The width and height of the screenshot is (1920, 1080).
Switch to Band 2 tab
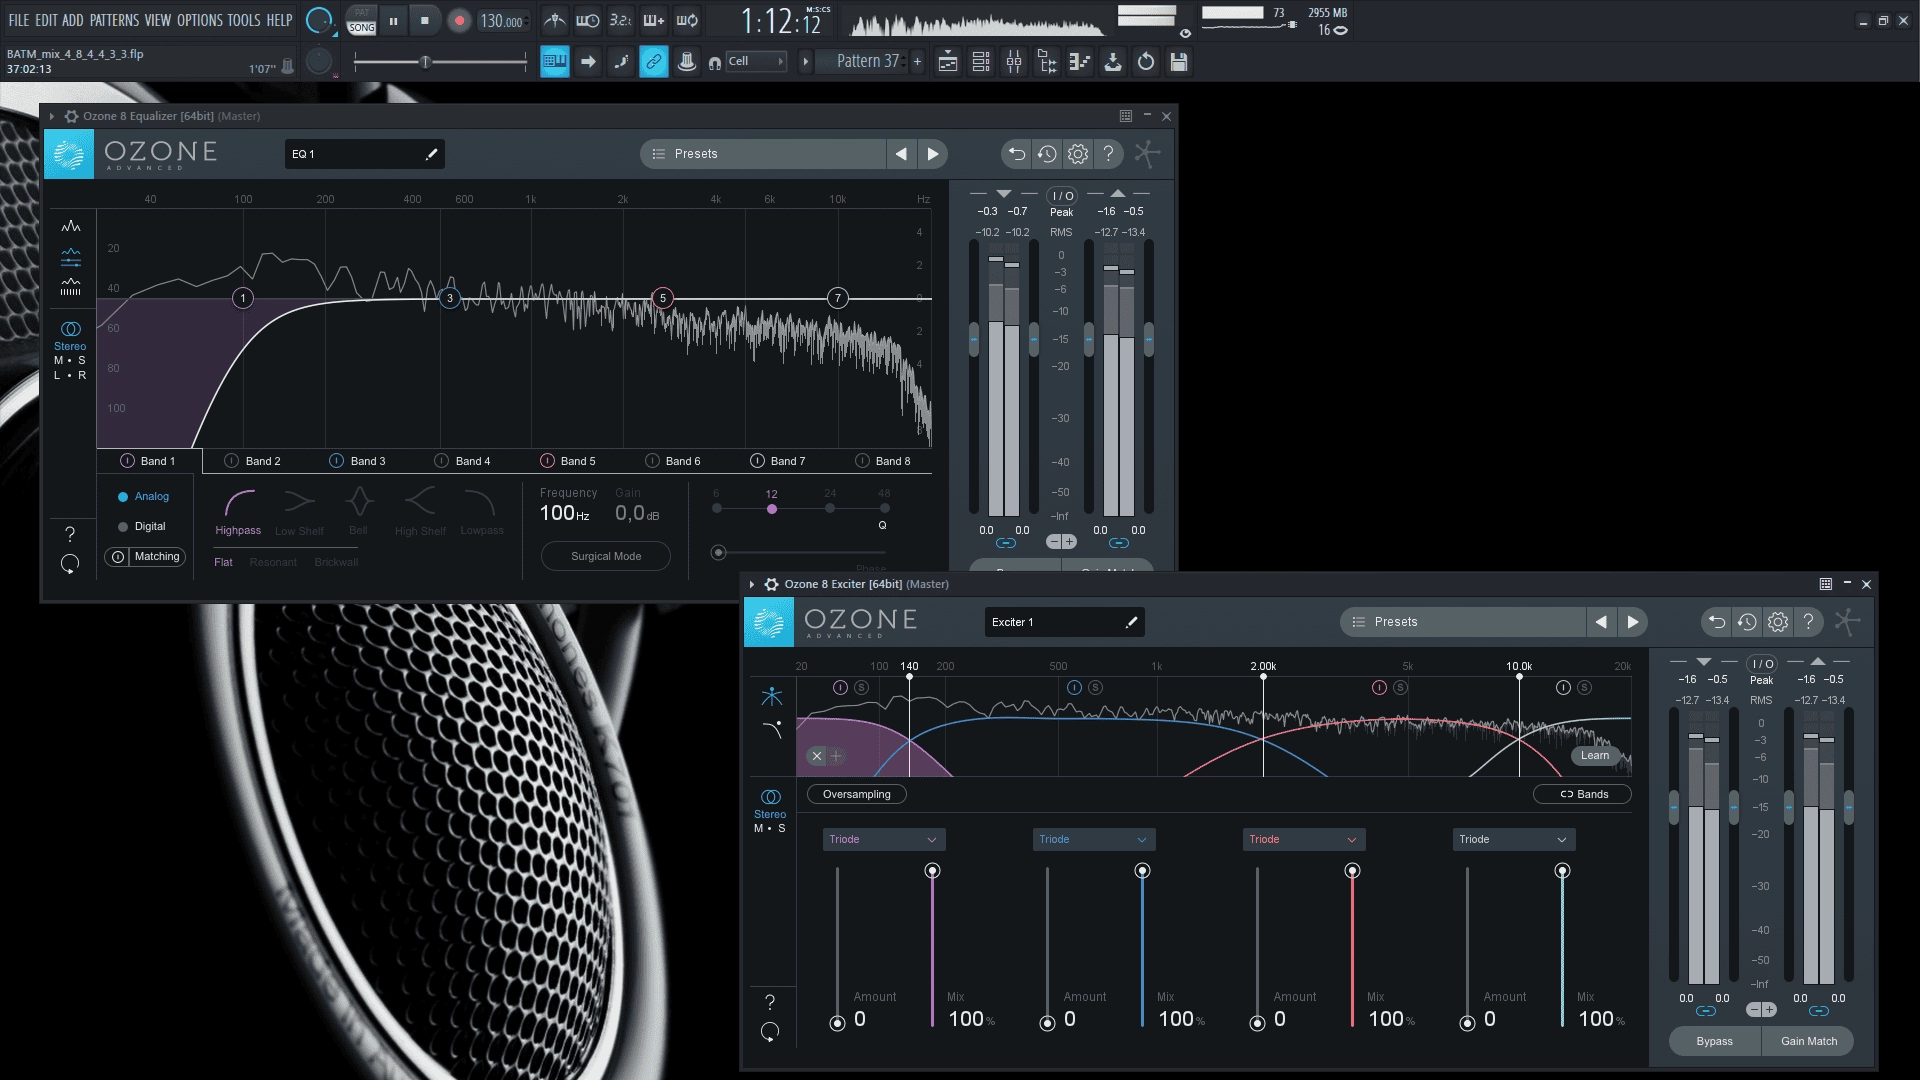pyautogui.click(x=253, y=461)
